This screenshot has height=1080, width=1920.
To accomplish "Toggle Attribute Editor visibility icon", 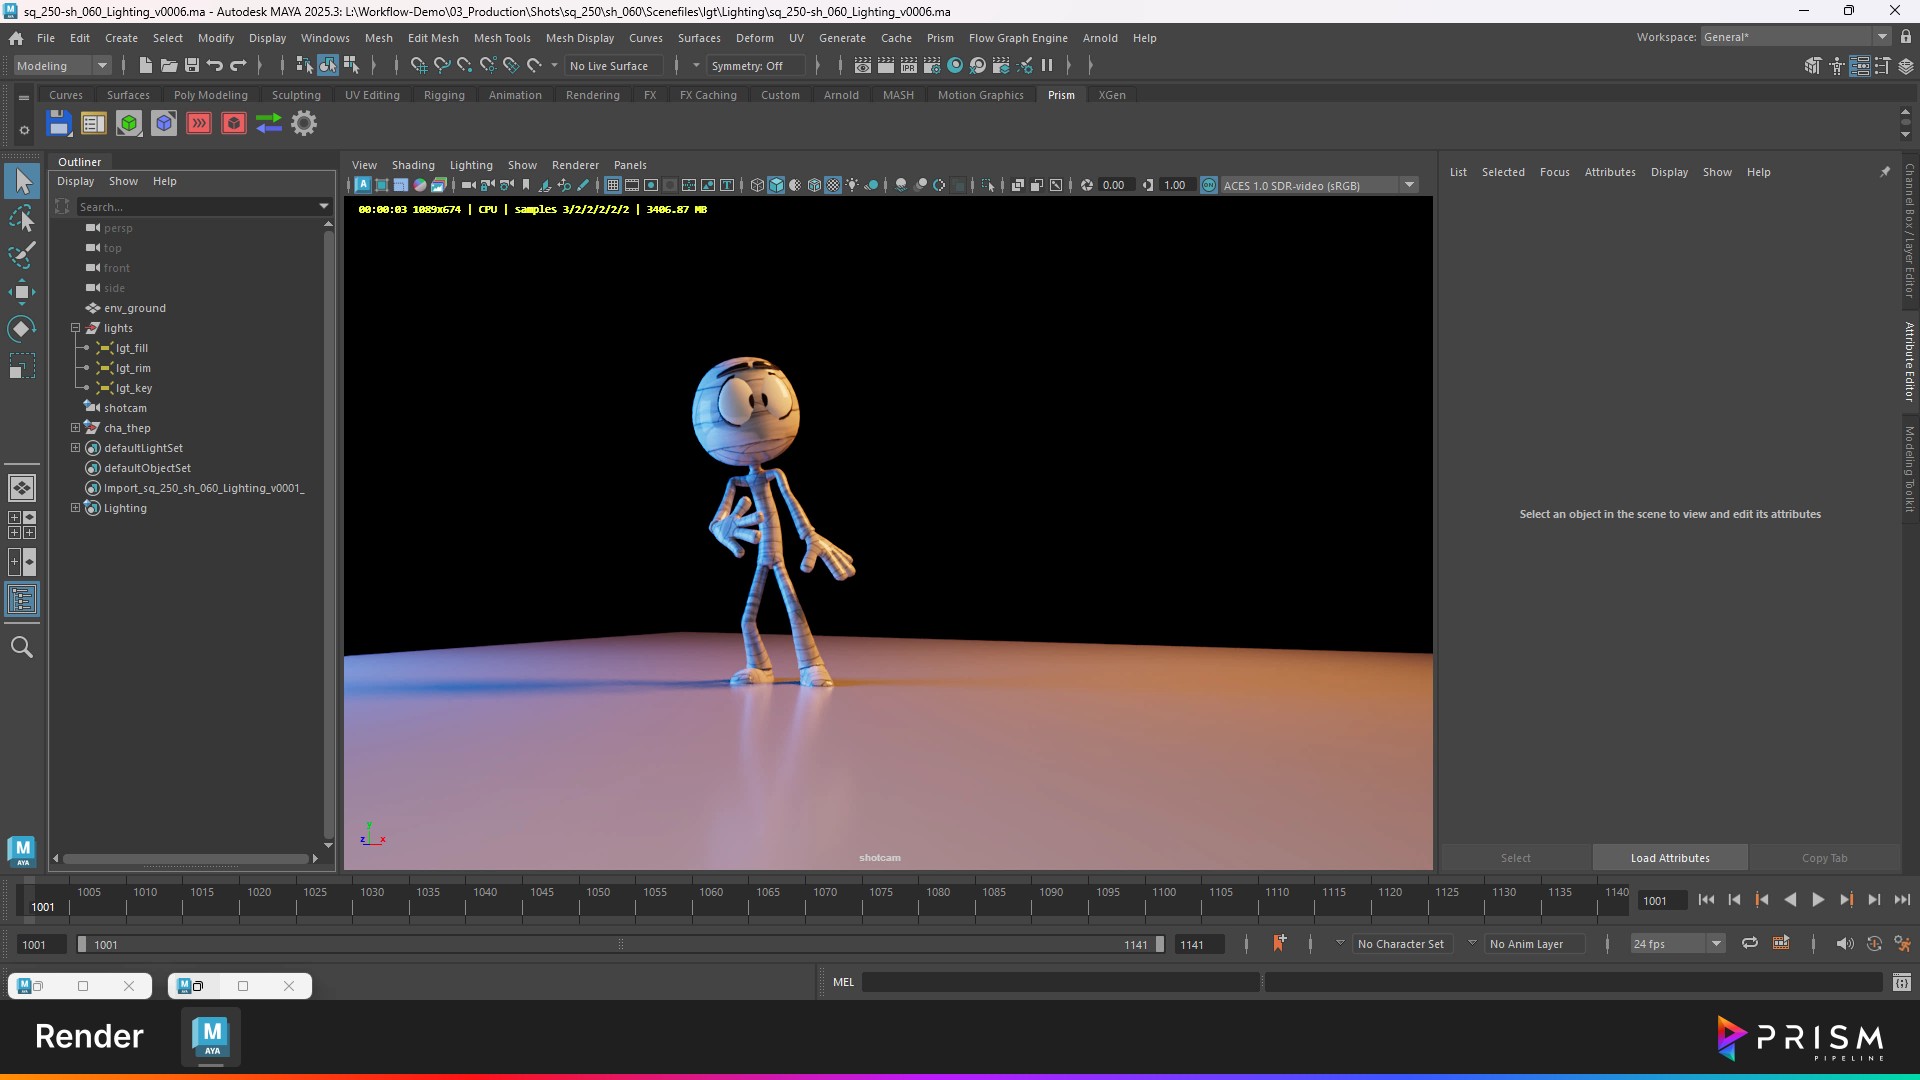I will [x=1860, y=66].
